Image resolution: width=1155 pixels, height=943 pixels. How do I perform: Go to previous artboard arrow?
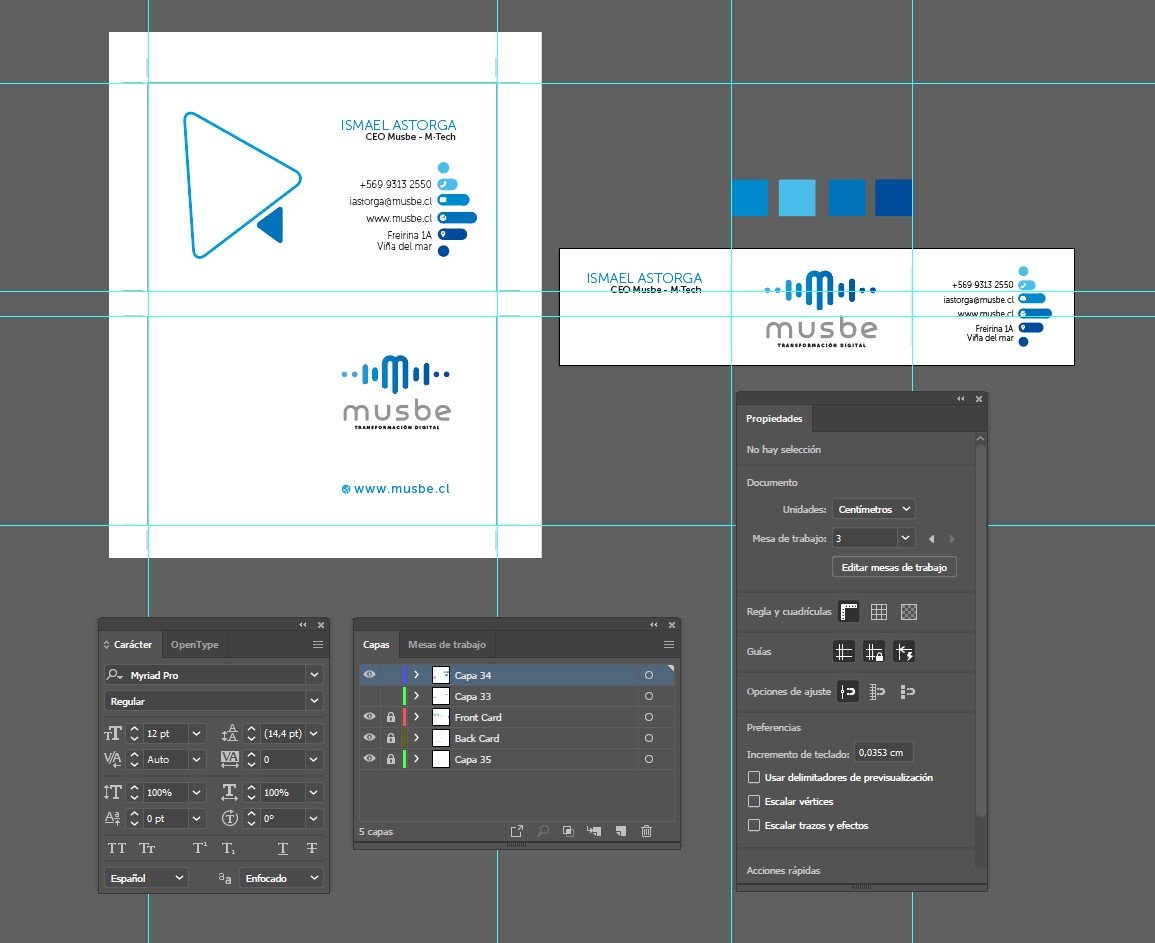tap(932, 539)
